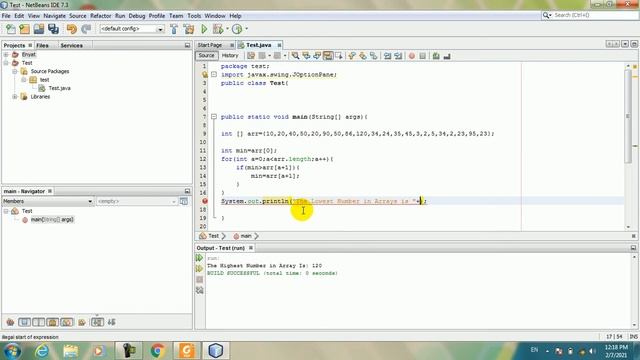This screenshot has height=360, width=640.
Task: Switch to the Services tab
Action: (x=71, y=45)
